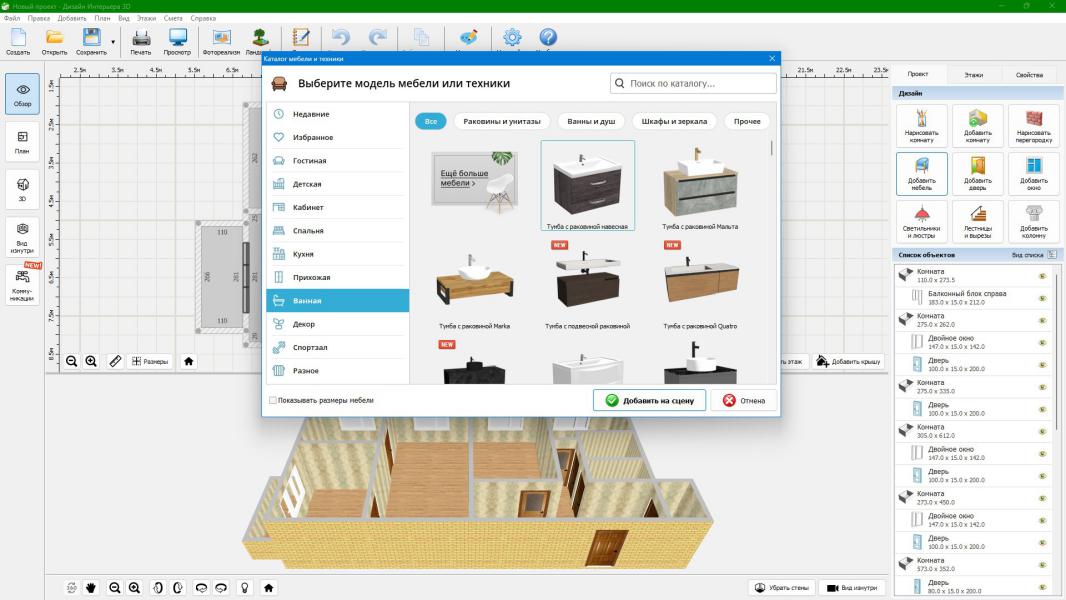The width and height of the screenshot is (1066, 600).
Task: Click the ruler measure tool icon
Action: coord(115,361)
